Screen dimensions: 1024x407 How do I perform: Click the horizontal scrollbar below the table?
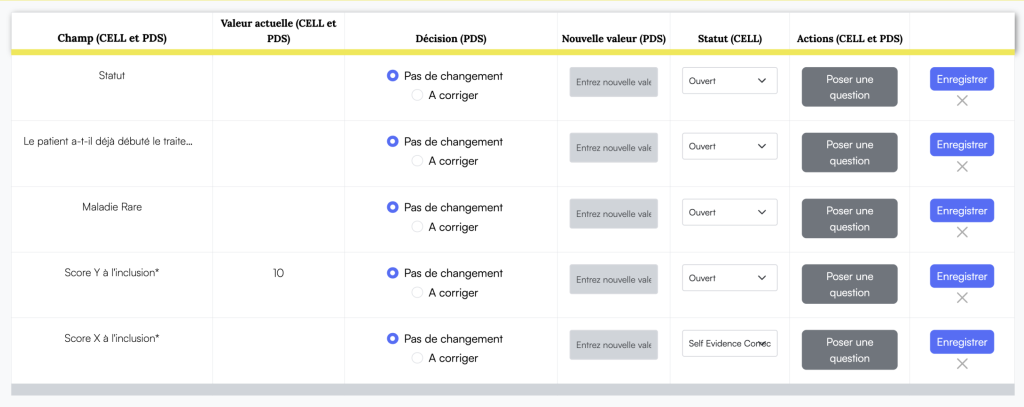tap(512, 389)
